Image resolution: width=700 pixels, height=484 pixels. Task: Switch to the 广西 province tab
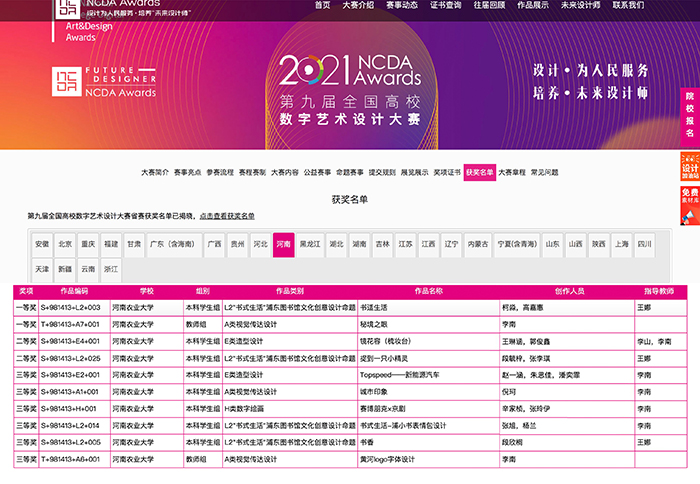click(215, 244)
